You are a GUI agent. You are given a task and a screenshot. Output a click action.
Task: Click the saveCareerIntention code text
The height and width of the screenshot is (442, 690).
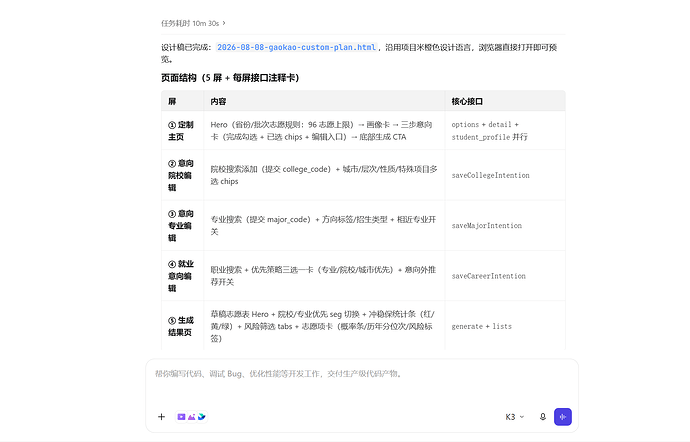click(488, 276)
